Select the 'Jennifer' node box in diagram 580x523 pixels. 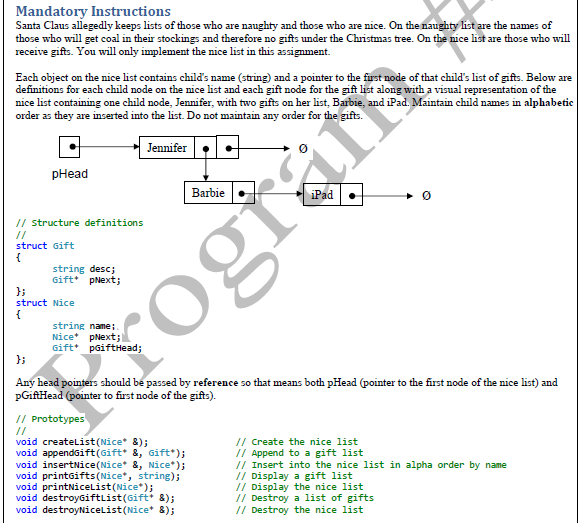pos(189,147)
